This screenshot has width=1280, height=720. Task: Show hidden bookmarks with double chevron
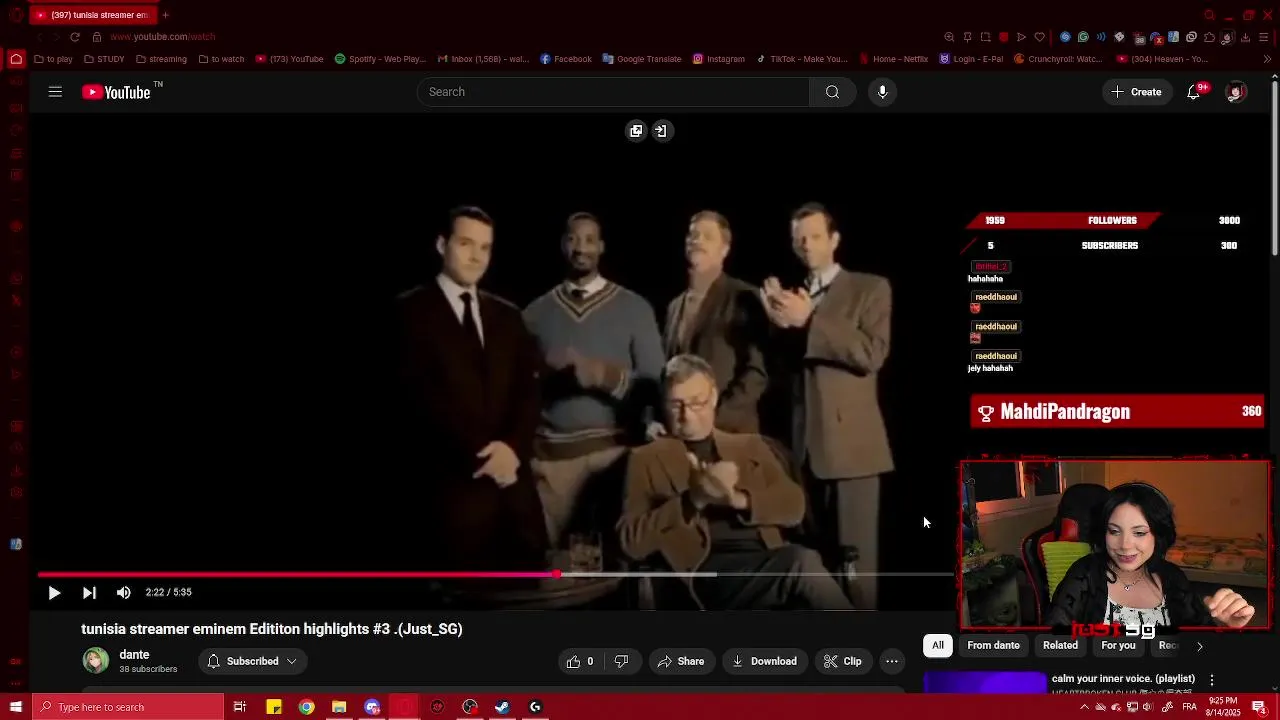point(1268,59)
